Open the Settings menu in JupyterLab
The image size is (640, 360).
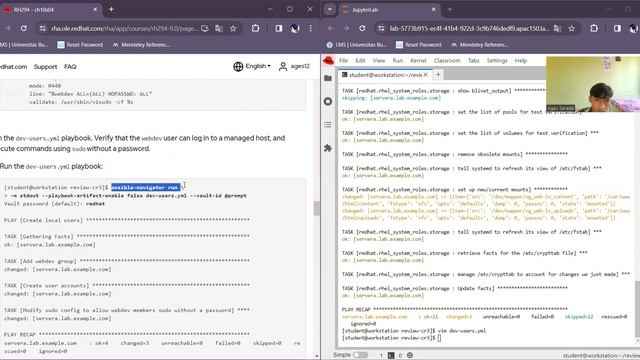pos(497,60)
